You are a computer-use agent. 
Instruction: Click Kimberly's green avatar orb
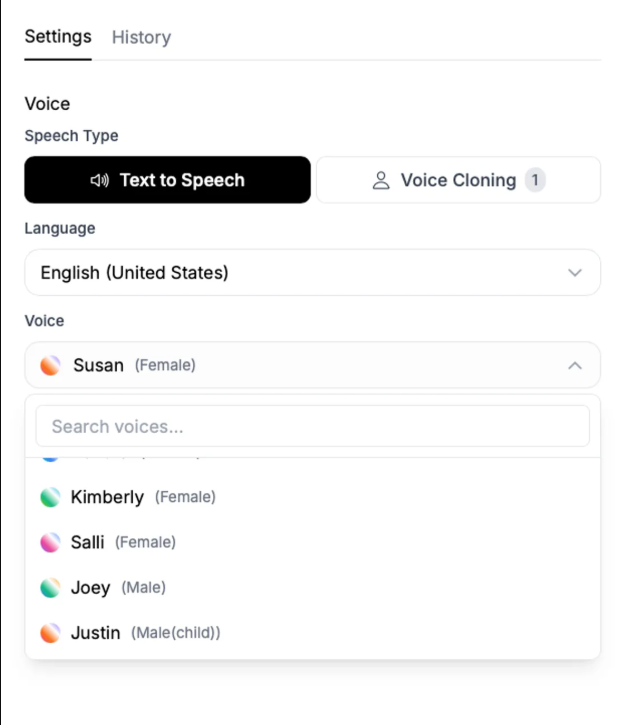(50, 497)
